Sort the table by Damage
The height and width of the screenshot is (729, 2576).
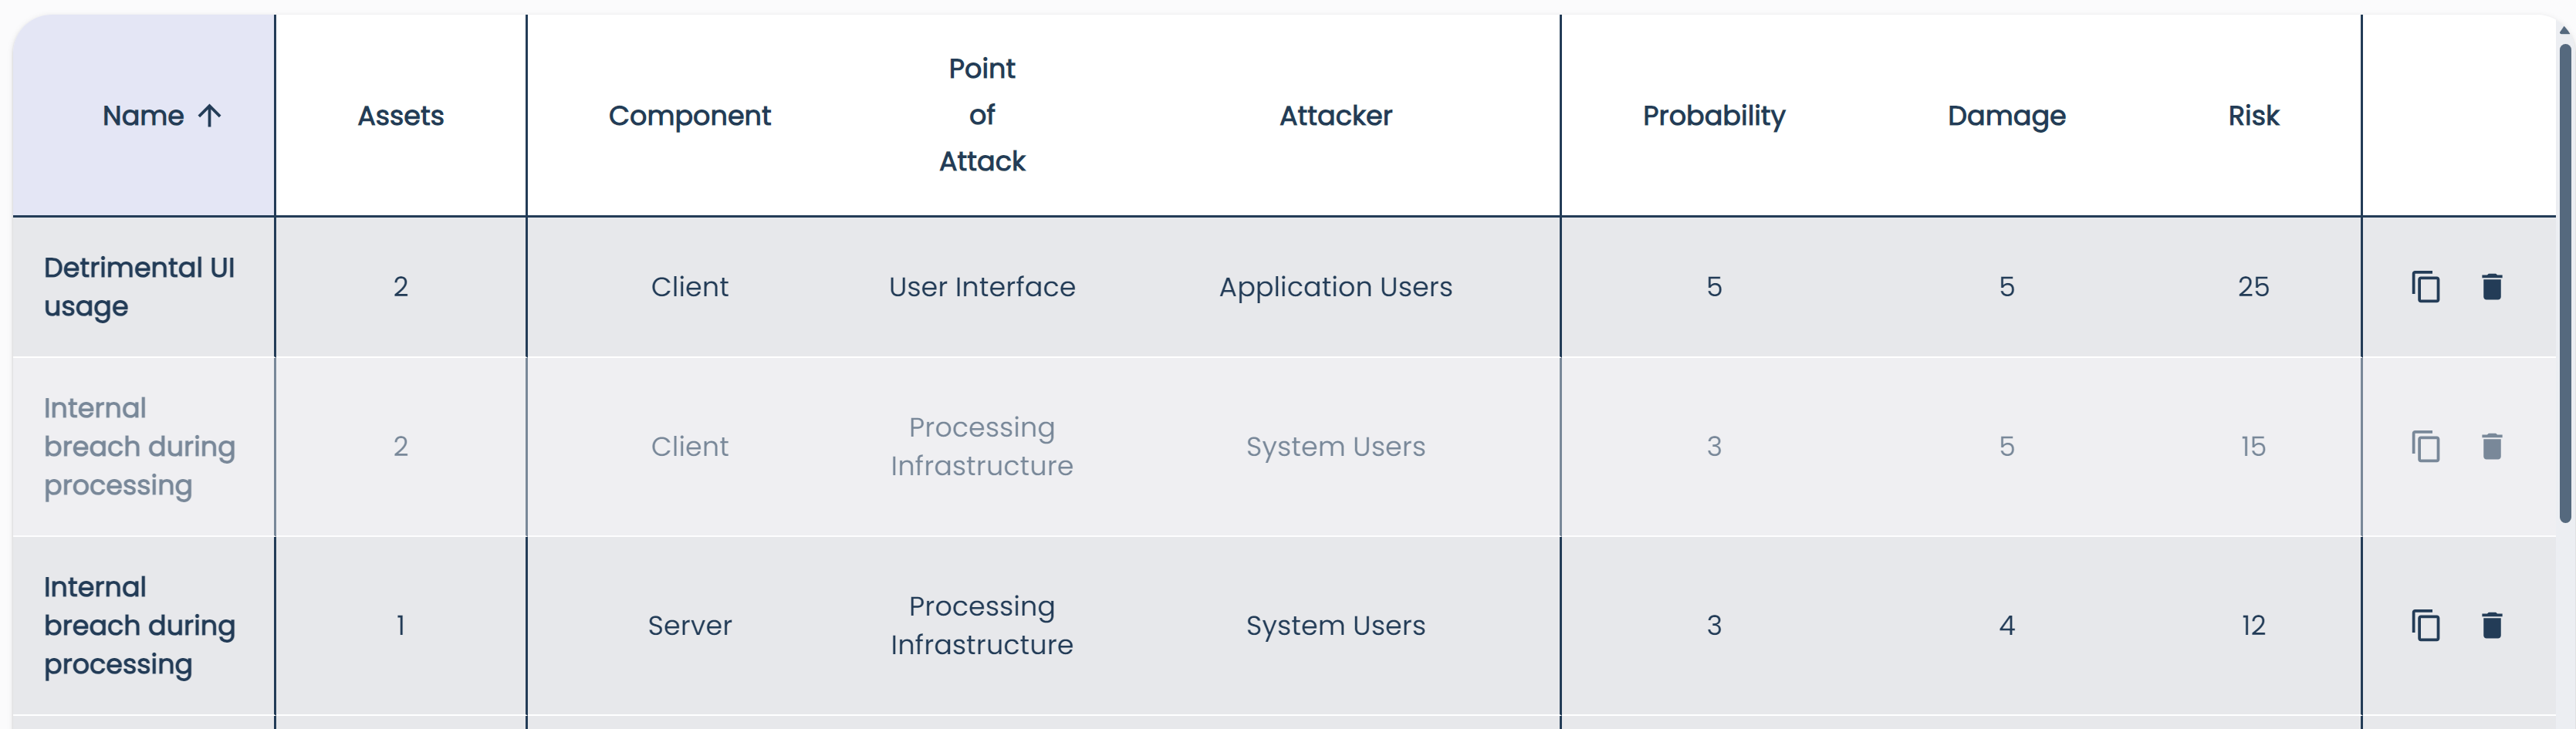point(2006,116)
